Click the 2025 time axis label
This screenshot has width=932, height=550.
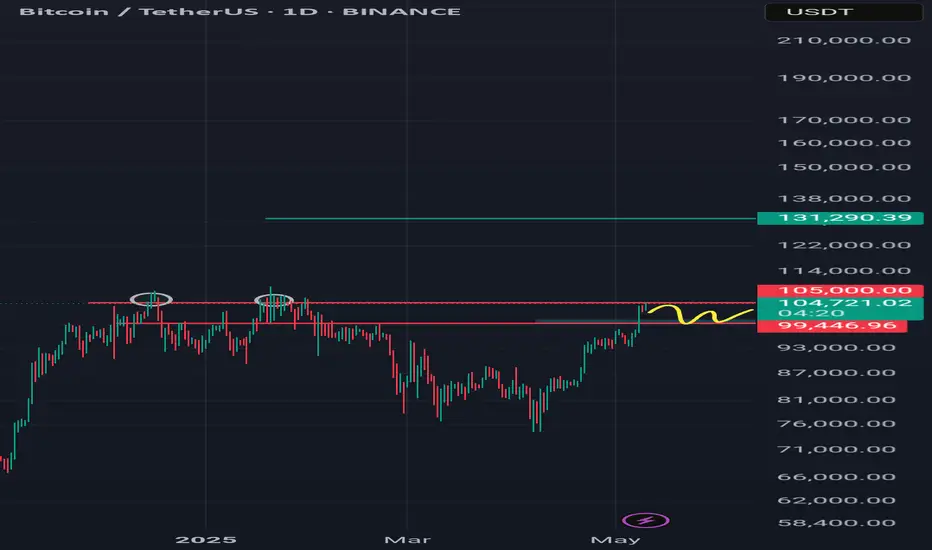(206, 540)
